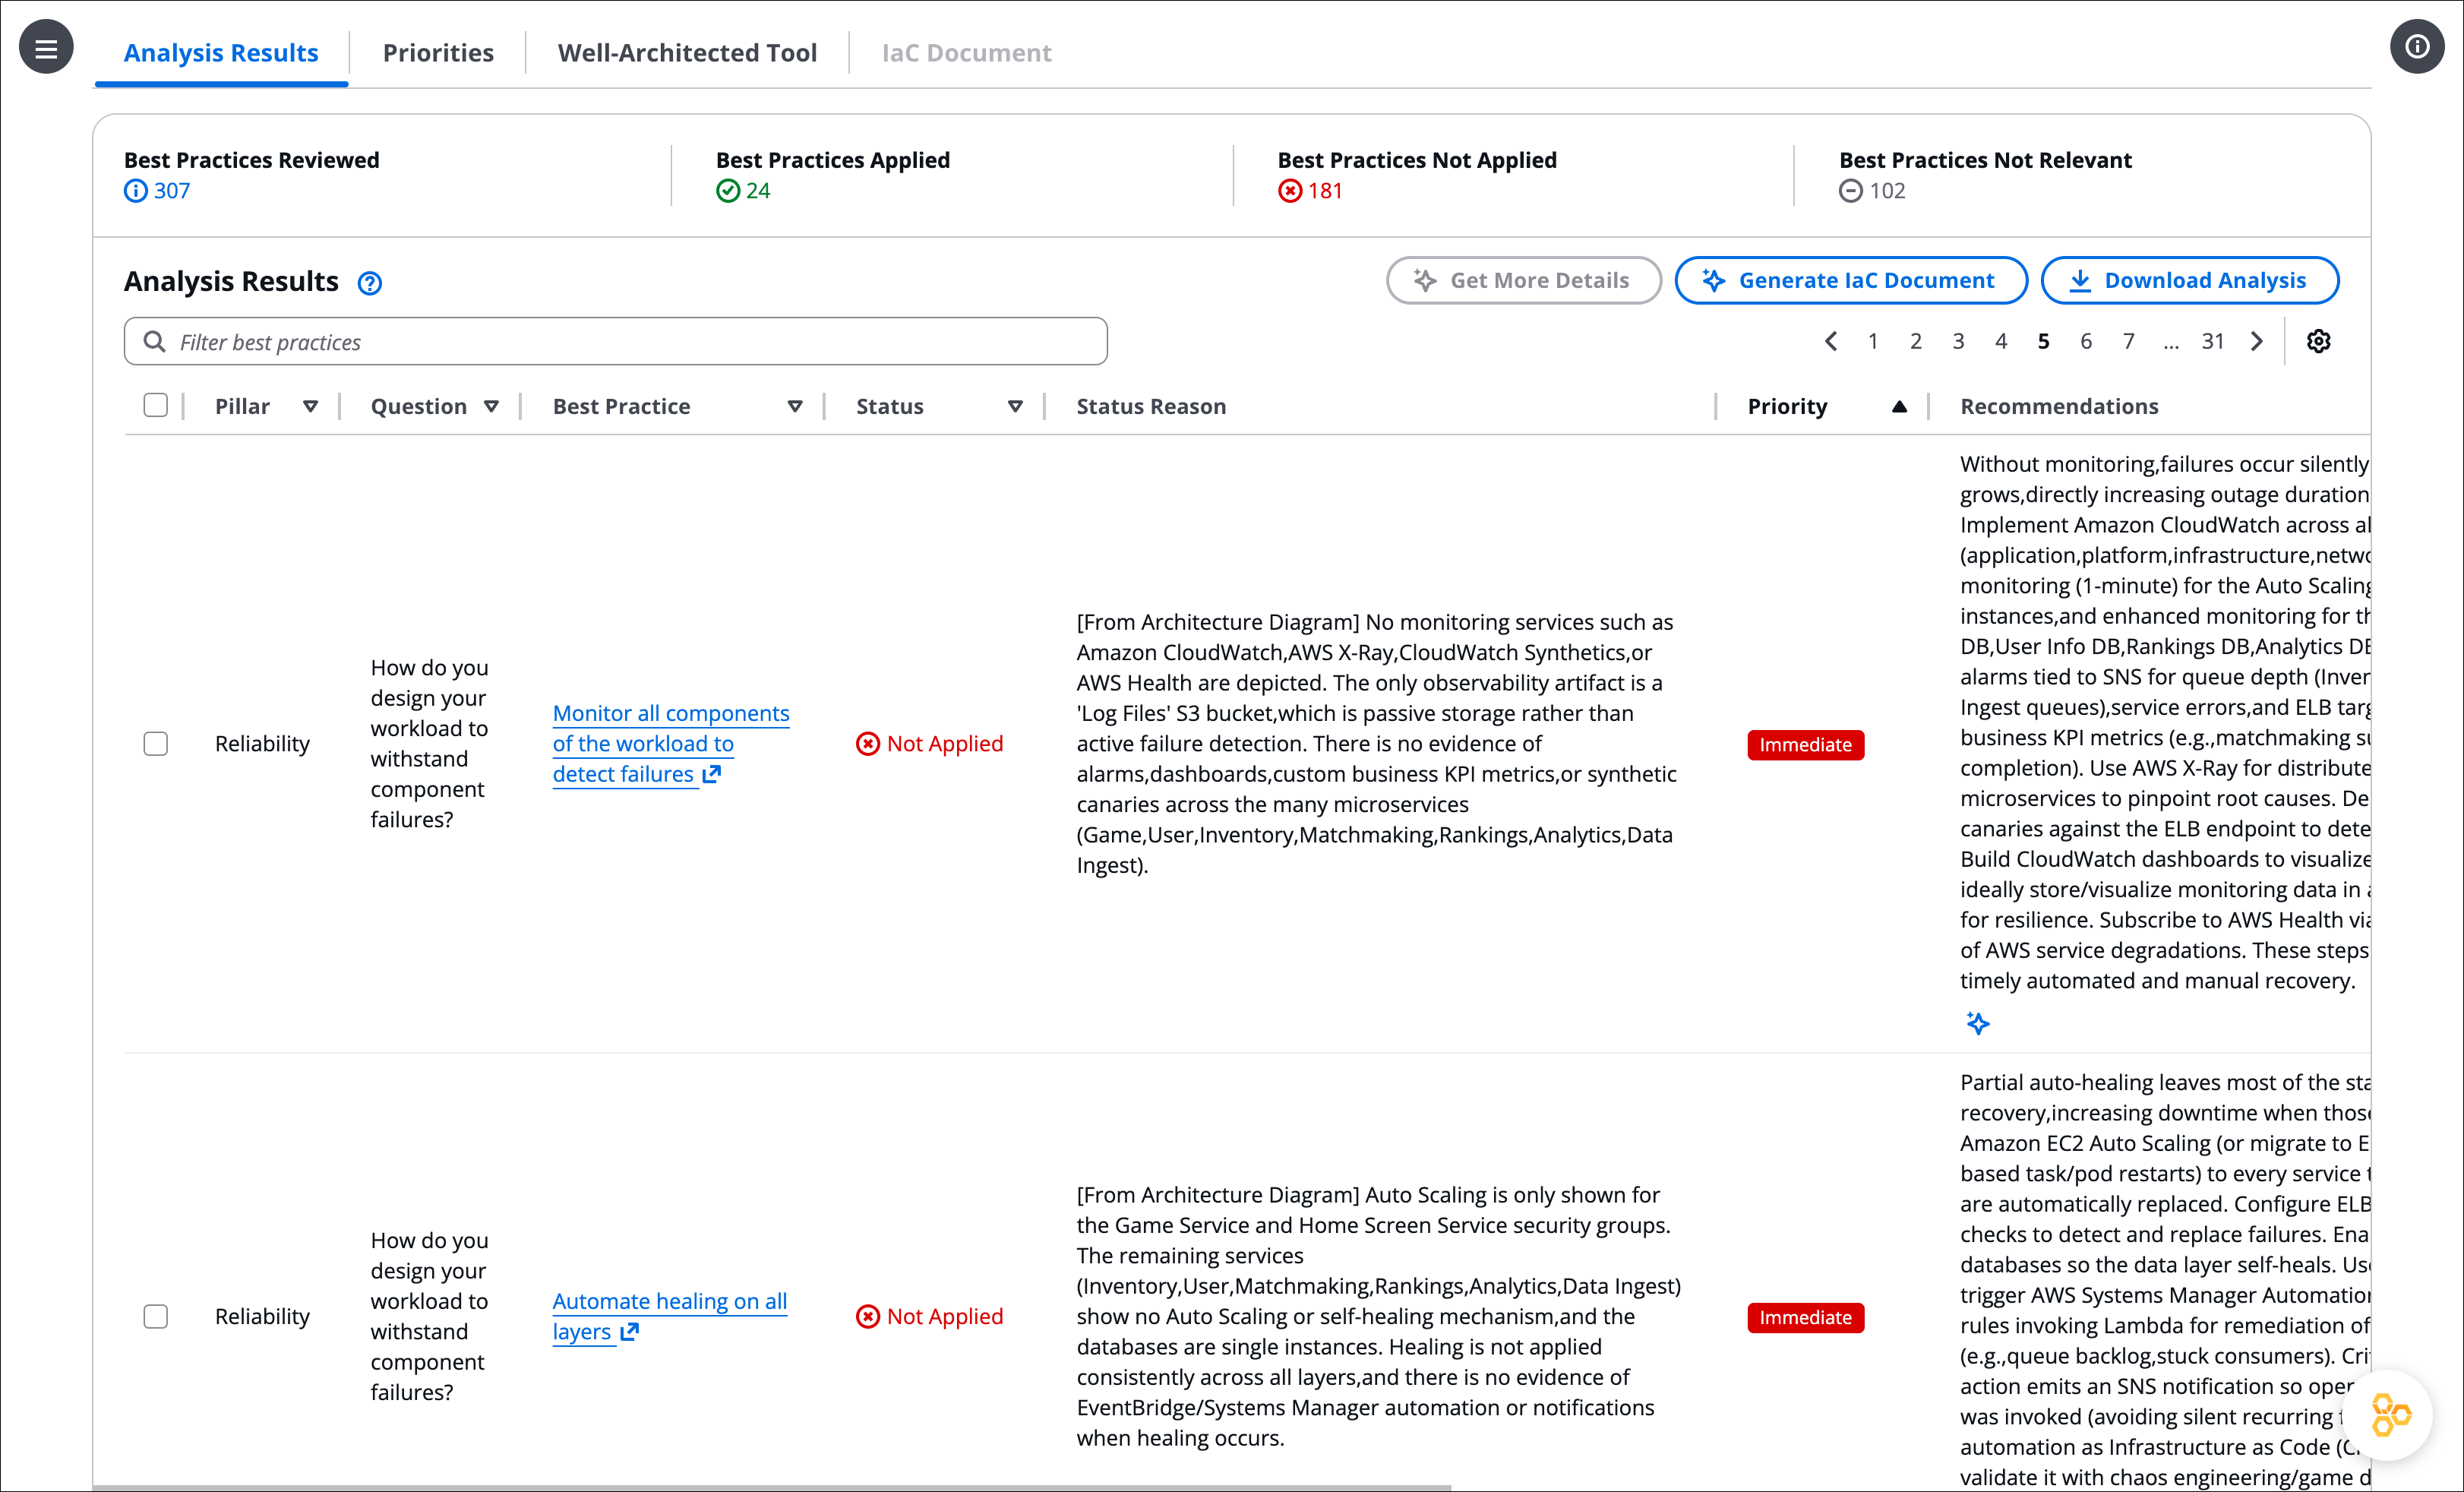
Task: Open Analysis Results help question-mark icon
Action: pos(369,283)
